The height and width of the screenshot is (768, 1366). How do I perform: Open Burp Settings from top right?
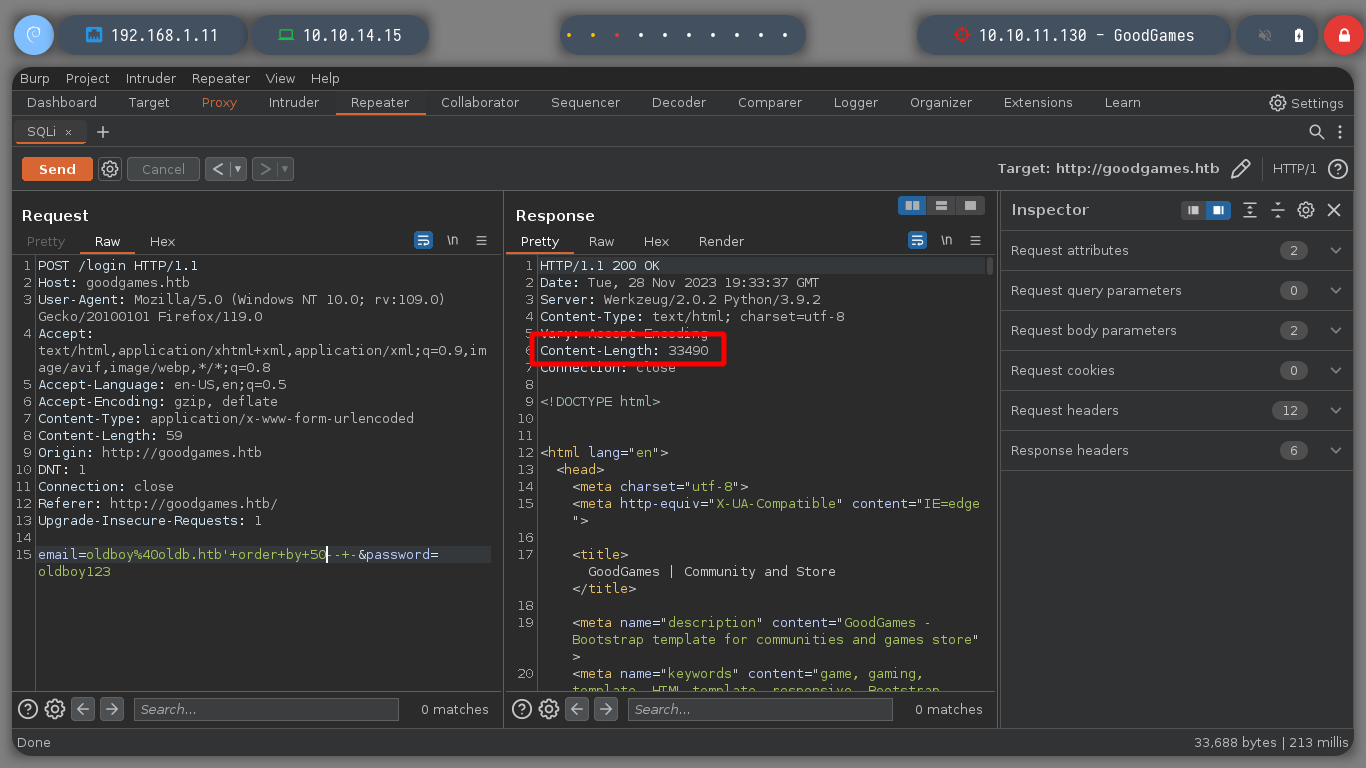1307,103
